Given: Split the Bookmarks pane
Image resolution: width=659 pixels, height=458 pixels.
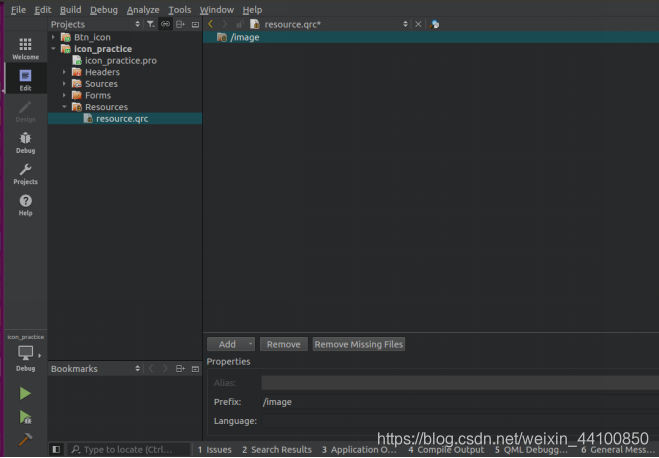Looking at the screenshot, I should pyautogui.click(x=180, y=369).
